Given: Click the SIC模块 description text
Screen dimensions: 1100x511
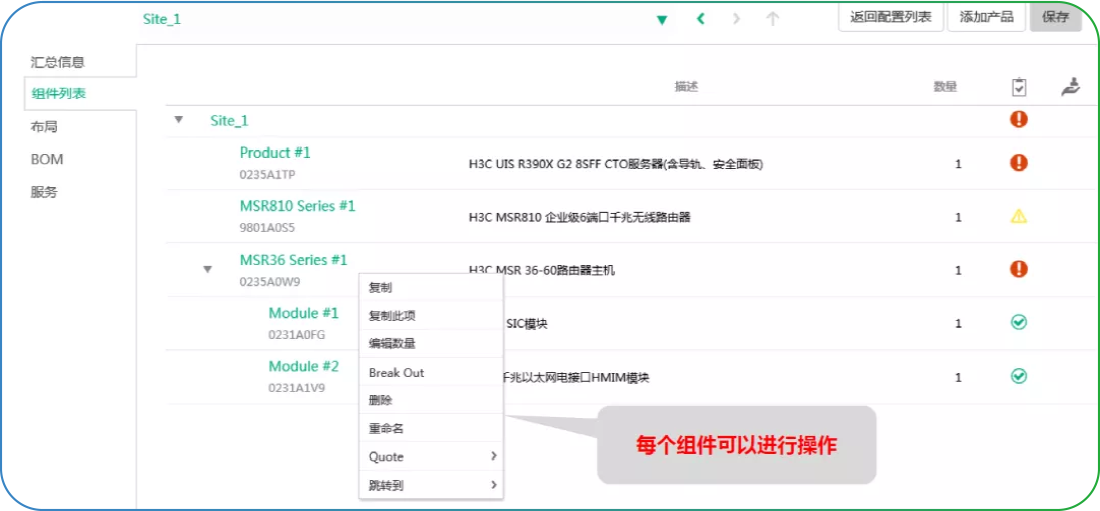Looking at the screenshot, I should tap(526, 324).
